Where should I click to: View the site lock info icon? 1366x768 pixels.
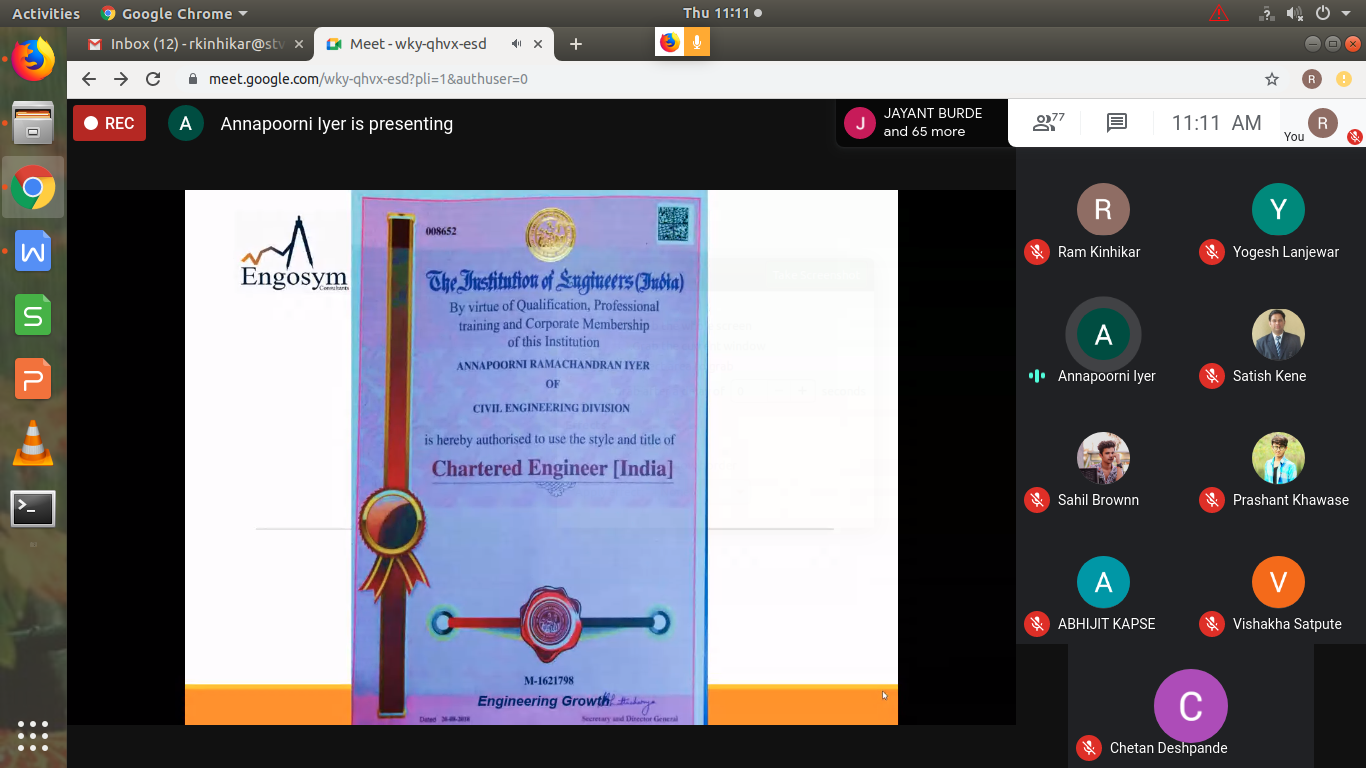click(x=194, y=79)
